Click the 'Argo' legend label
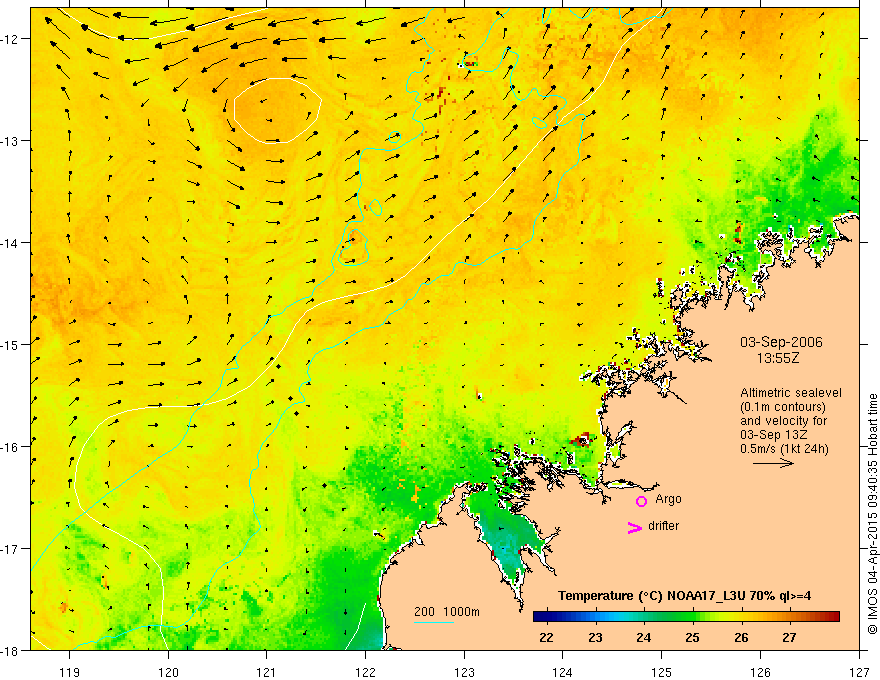 point(668,499)
